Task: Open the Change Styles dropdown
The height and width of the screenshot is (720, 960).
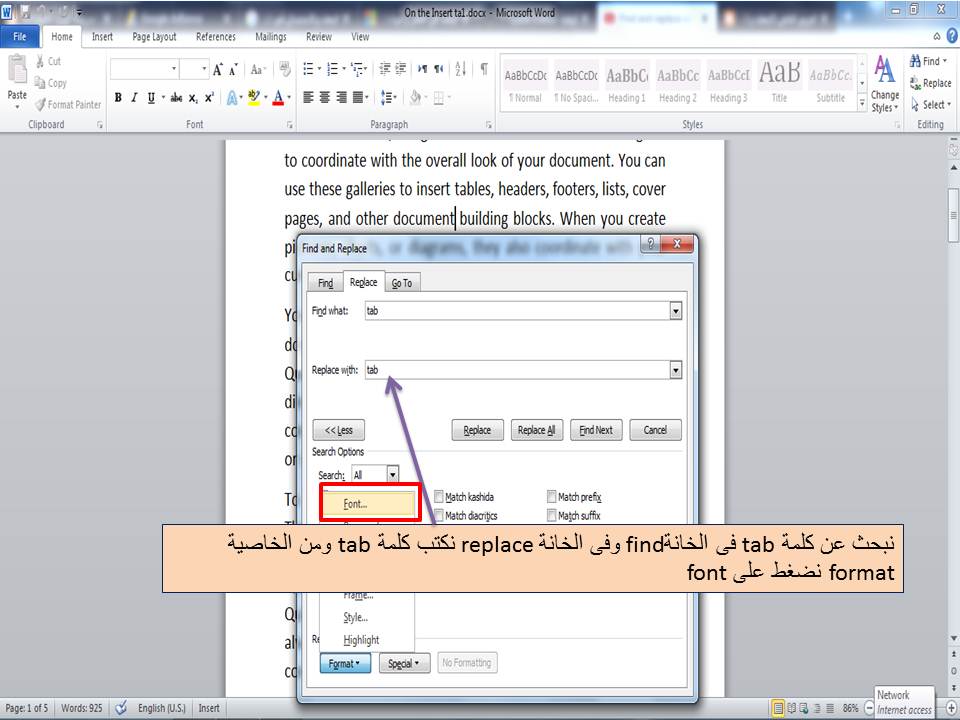Action: tap(885, 84)
